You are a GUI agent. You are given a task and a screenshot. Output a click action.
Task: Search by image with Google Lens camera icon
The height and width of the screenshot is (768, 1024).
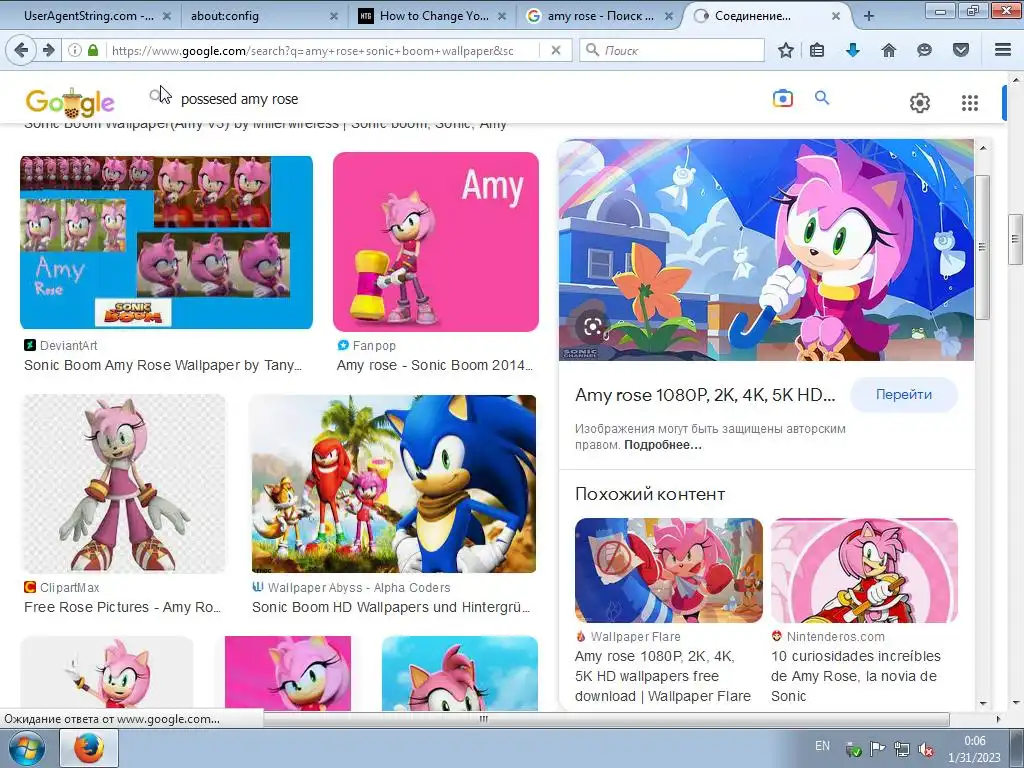[782, 99]
